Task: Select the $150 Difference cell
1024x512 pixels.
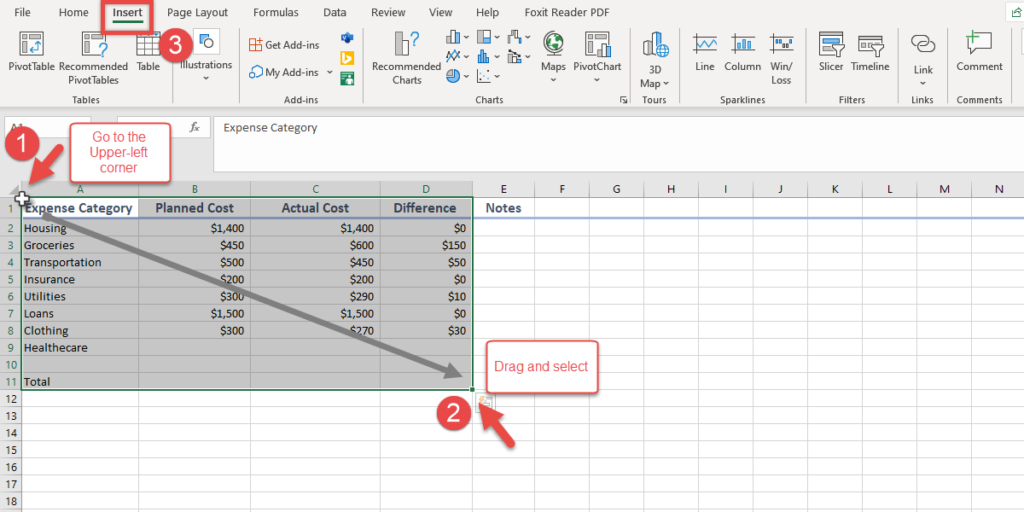Action: click(x=426, y=246)
